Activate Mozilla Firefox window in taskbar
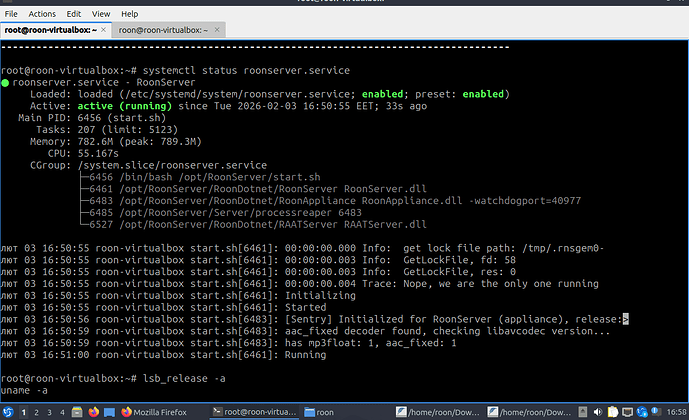Viewport: 689px width, 420px height. (x=155, y=411)
